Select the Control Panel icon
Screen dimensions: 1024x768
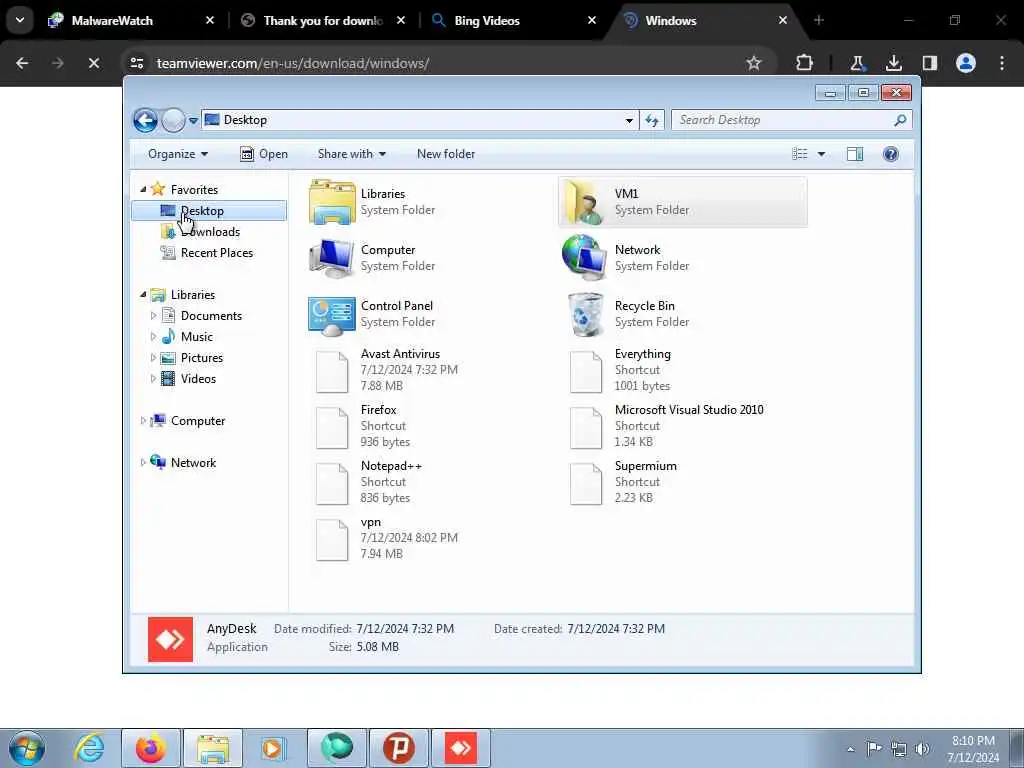tap(332, 315)
